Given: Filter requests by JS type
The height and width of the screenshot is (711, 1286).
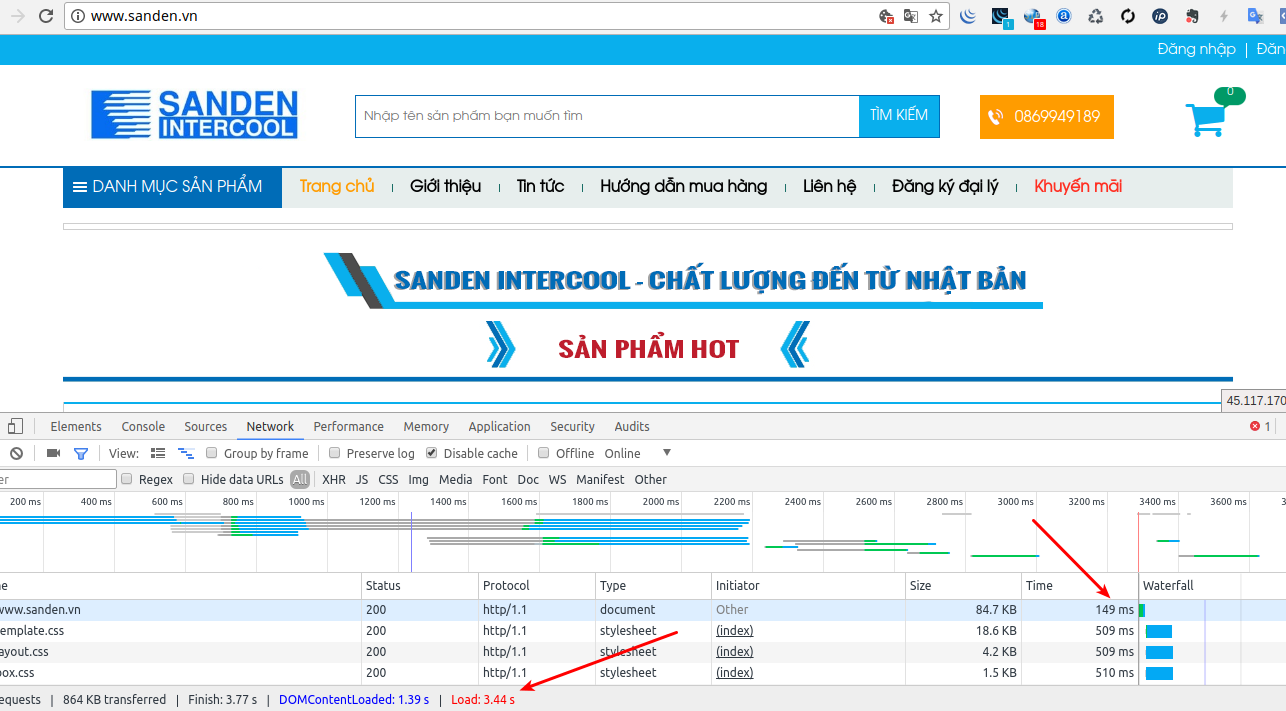Looking at the screenshot, I should pyautogui.click(x=362, y=479).
